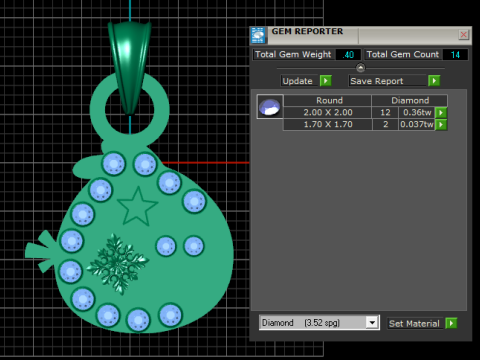This screenshot has width=480, height=360.
Task: Click the Diamond column header
Action: pyautogui.click(x=410, y=100)
